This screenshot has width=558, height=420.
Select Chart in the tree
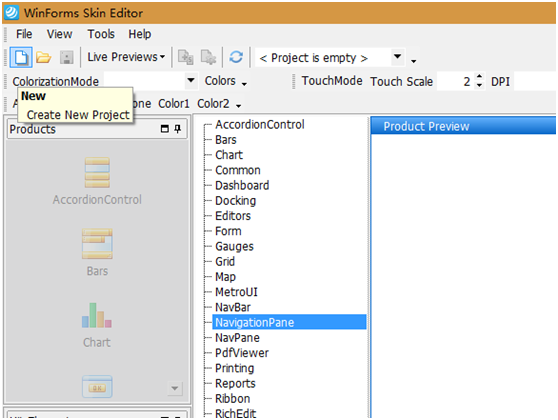click(229, 155)
